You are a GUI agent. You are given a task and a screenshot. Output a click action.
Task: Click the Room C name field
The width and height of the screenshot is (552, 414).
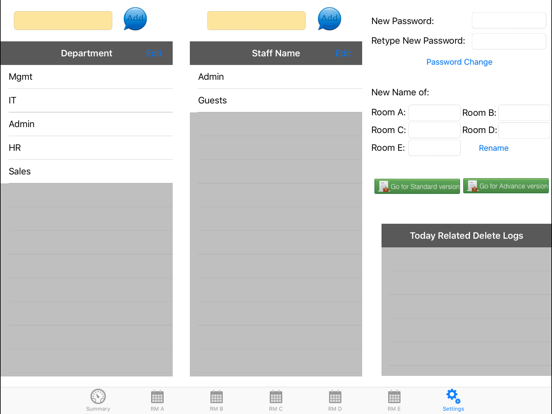click(x=434, y=130)
